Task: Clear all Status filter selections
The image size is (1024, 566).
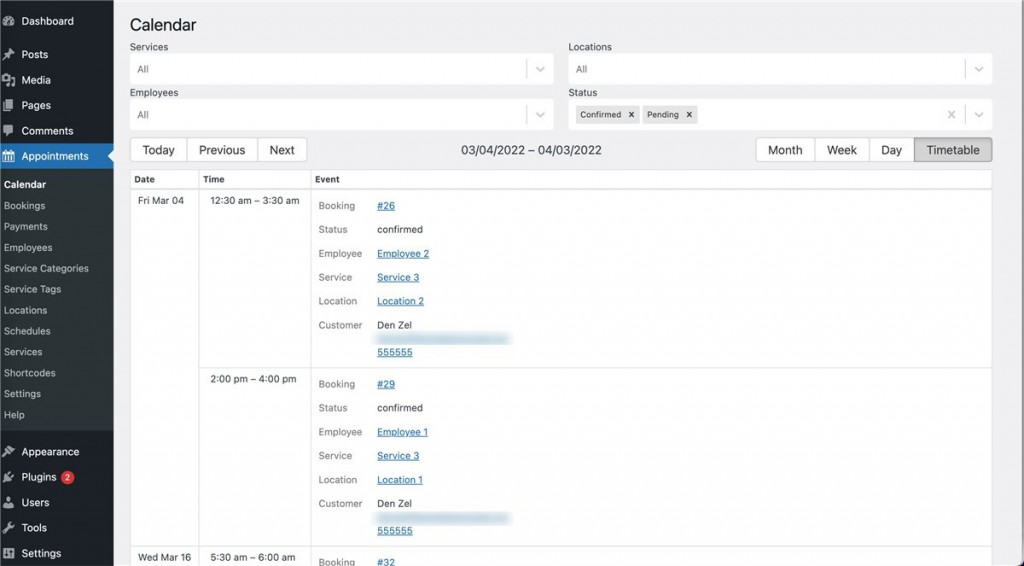Action: pos(952,115)
